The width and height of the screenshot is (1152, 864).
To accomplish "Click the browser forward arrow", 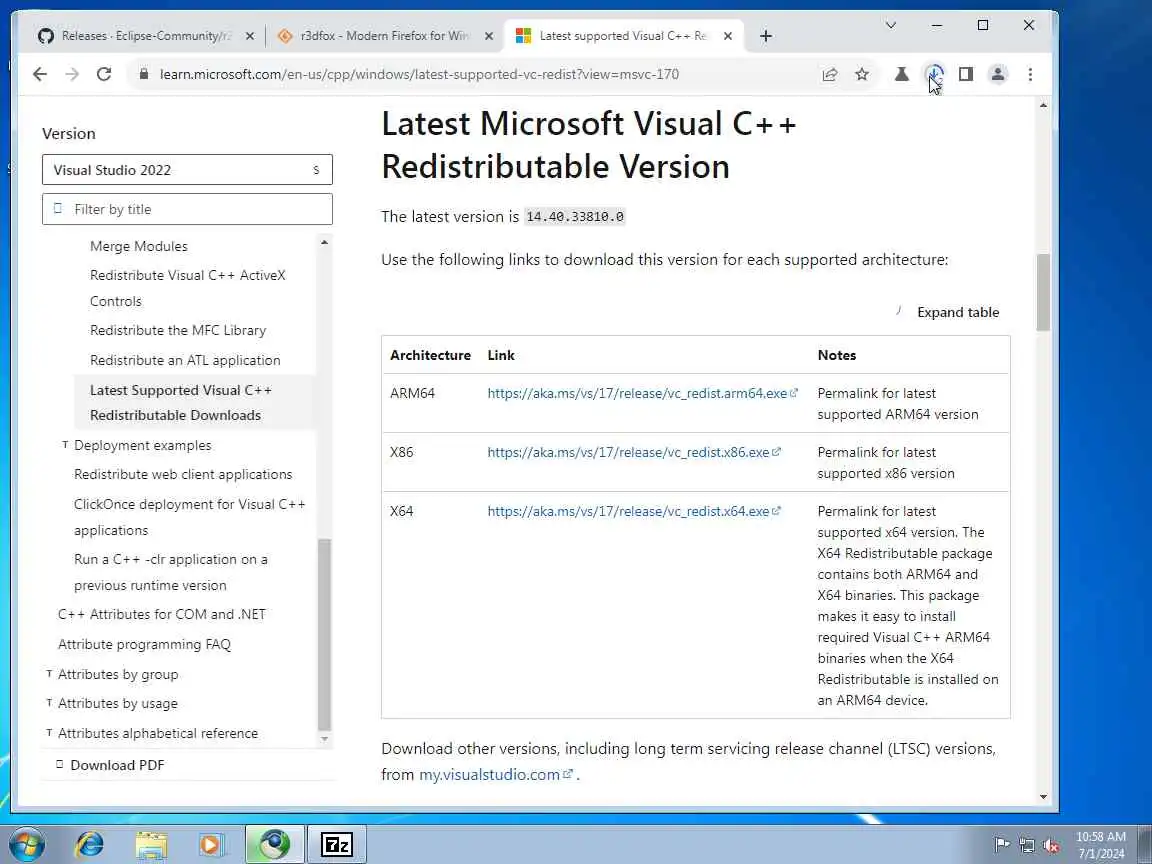I will coord(72,74).
